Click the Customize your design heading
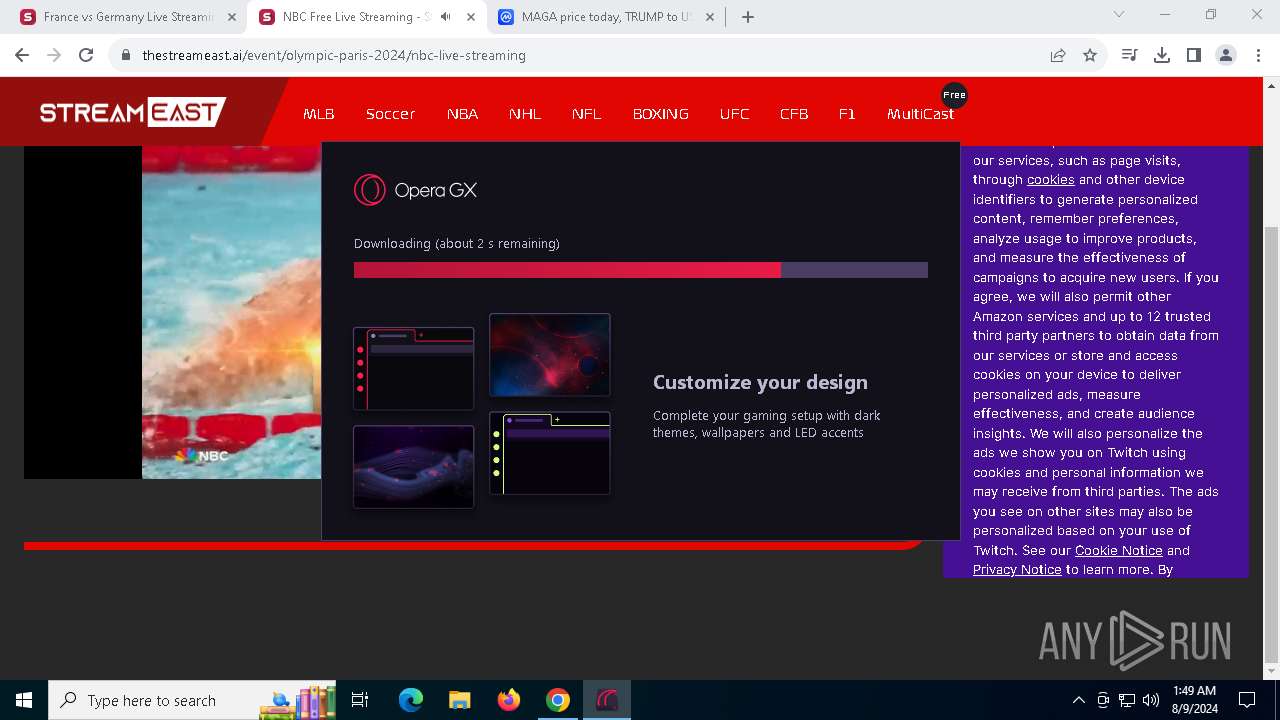1280x720 pixels. tap(760, 382)
